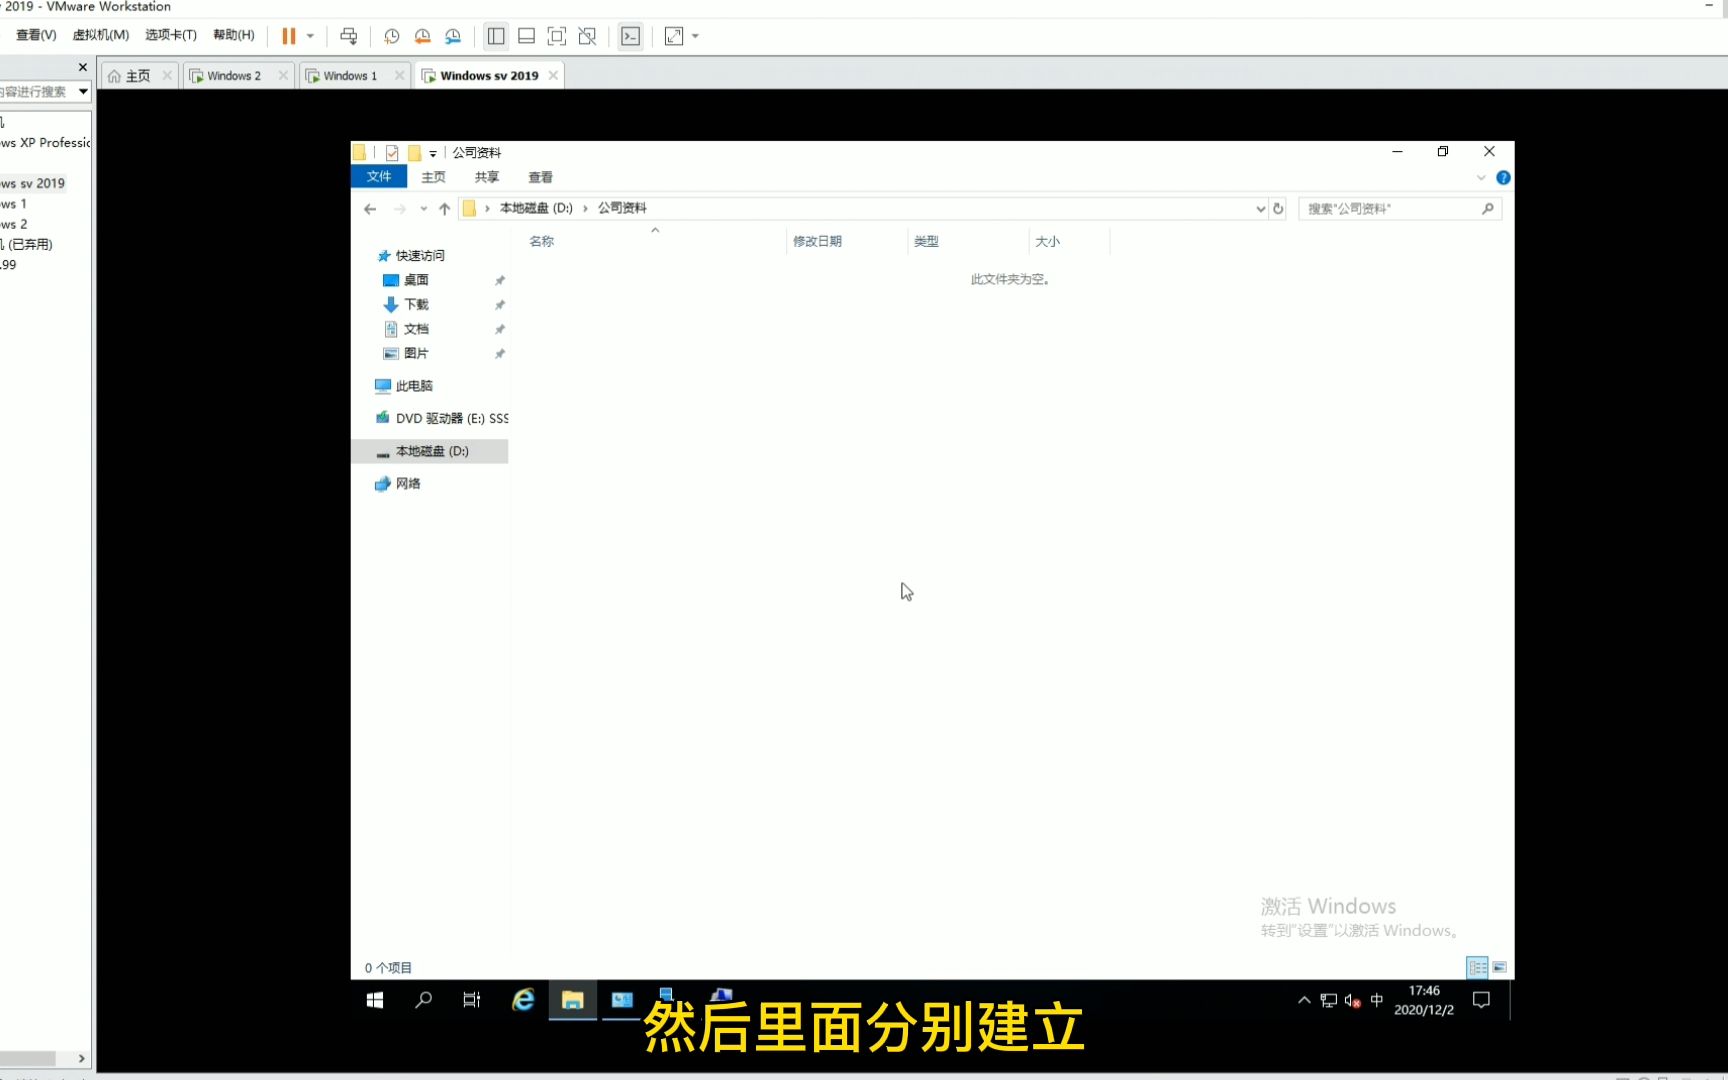Viewport: 1728px width, 1080px height.
Task: Select ws sv 2019 in the library list
Action: [x=33, y=183]
